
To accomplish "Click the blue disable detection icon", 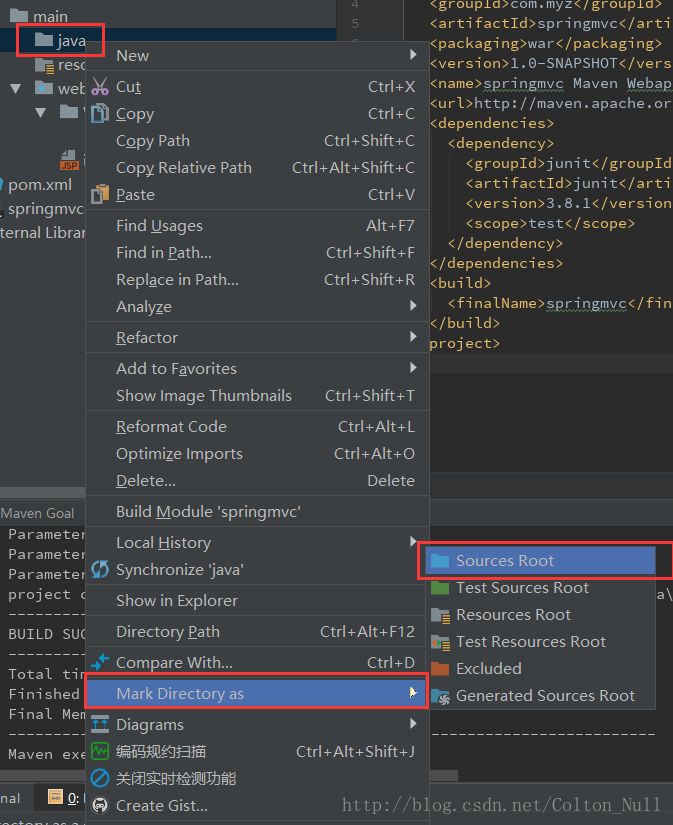I will (x=99, y=778).
